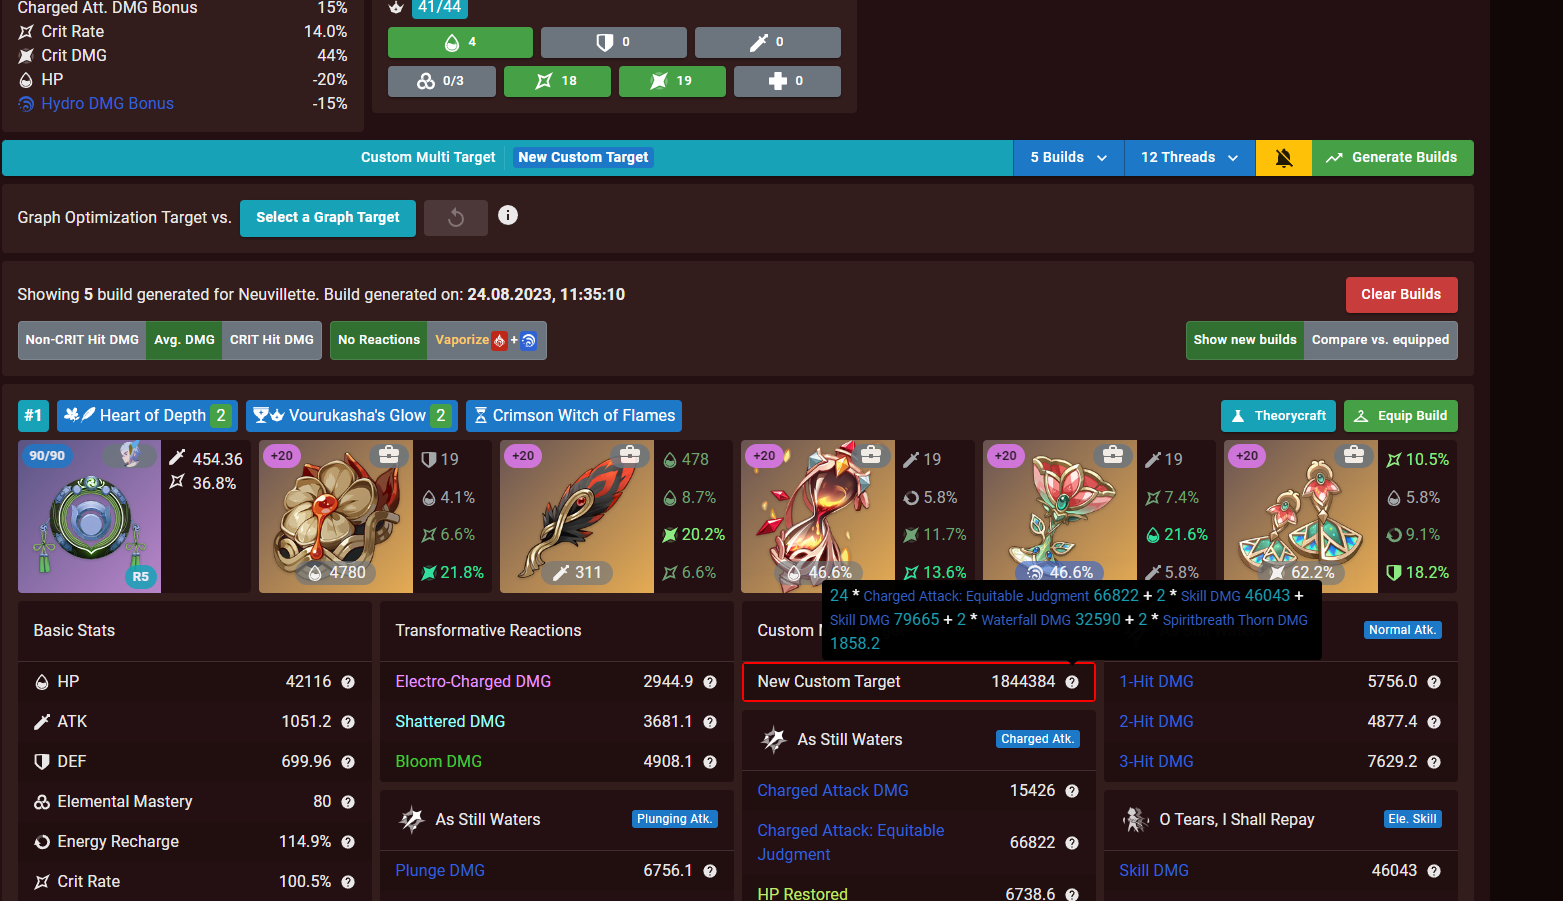Open help icon for Elemental Mastery
The image size is (1563, 901).
348,802
